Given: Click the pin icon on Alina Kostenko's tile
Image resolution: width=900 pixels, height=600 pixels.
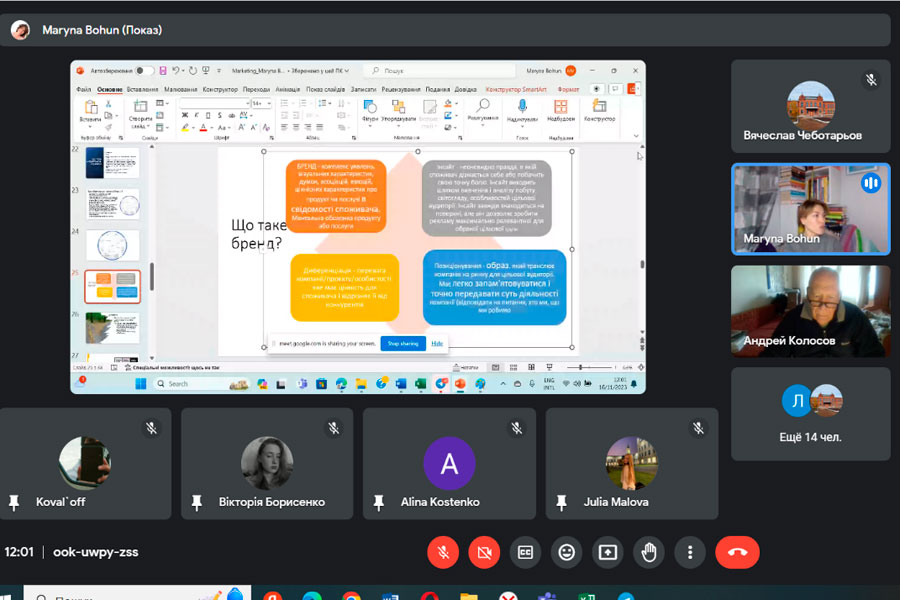Looking at the screenshot, I should tap(379, 502).
